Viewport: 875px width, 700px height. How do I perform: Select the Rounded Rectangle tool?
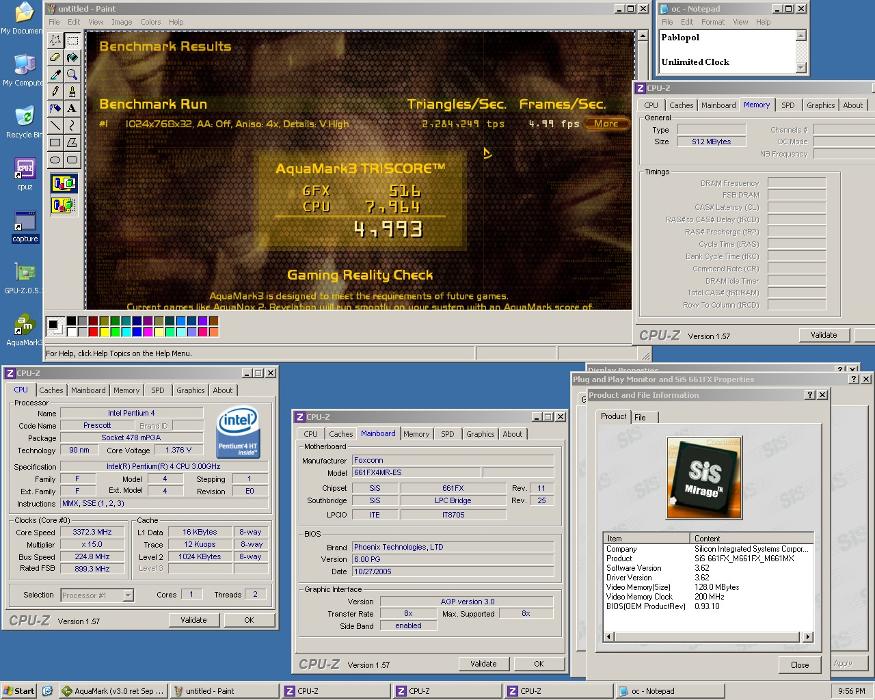click(72, 160)
